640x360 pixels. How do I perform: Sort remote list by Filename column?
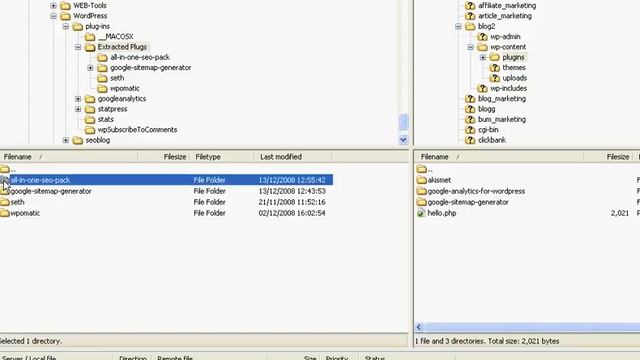coord(499,157)
